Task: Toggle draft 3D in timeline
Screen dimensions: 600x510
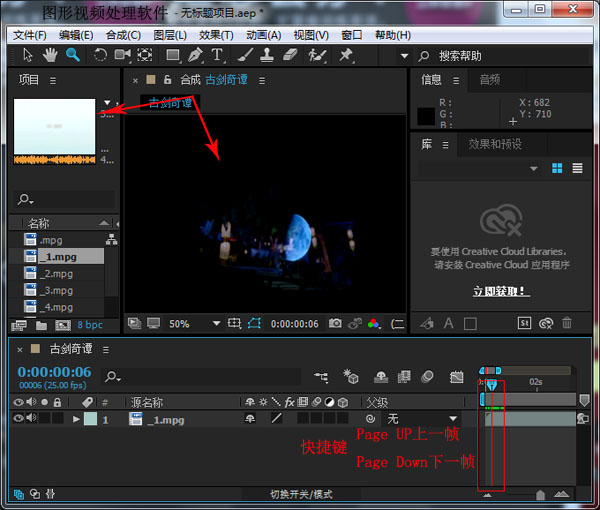Action: pyautogui.click(x=351, y=377)
